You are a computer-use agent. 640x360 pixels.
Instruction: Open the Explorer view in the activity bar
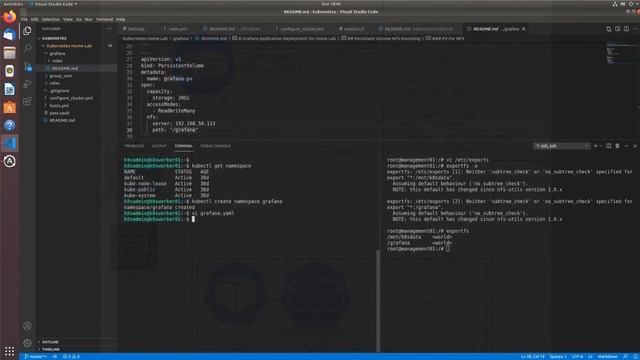tap(27, 31)
